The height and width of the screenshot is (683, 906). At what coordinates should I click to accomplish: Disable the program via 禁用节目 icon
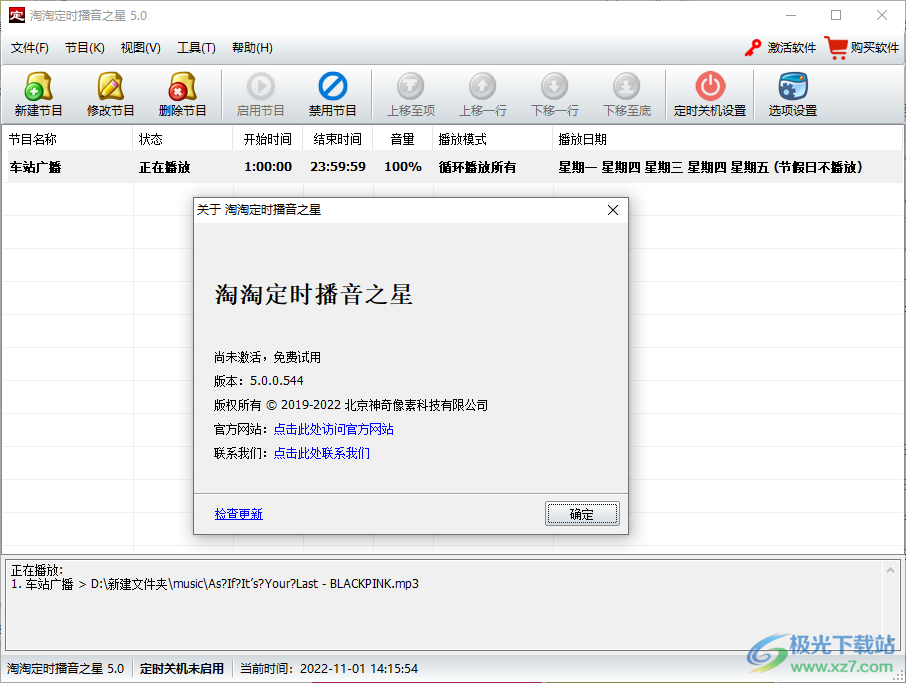coord(332,93)
